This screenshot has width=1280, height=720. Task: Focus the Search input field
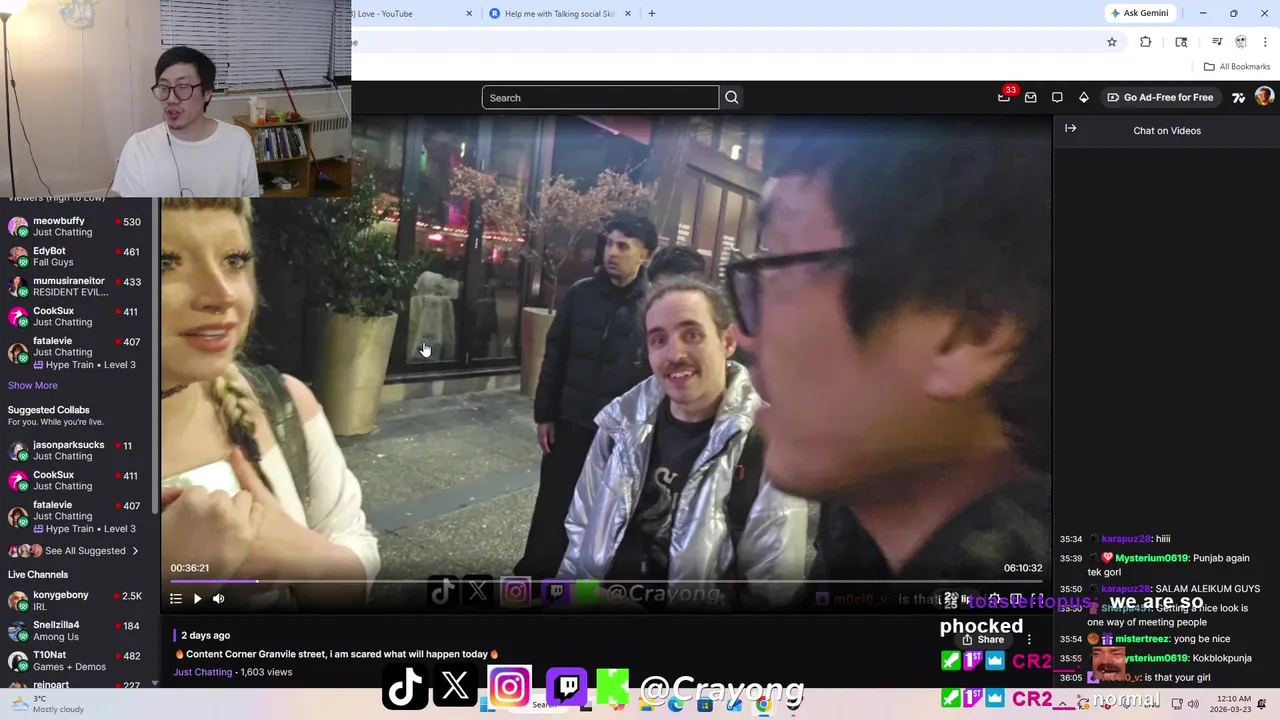click(600, 97)
